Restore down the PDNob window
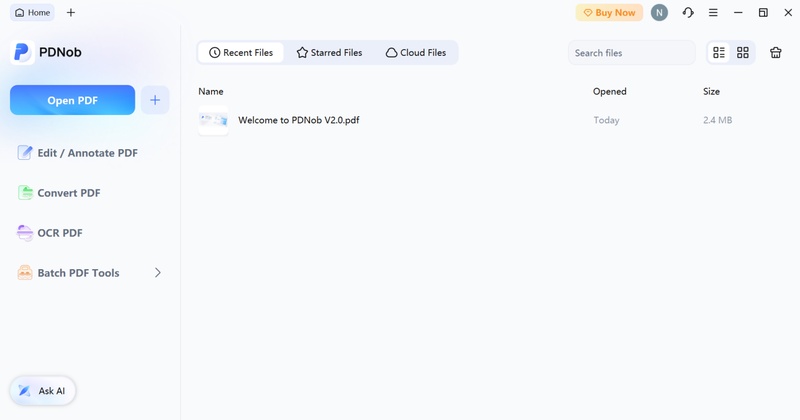Viewport: 800px width, 420px height. click(763, 13)
